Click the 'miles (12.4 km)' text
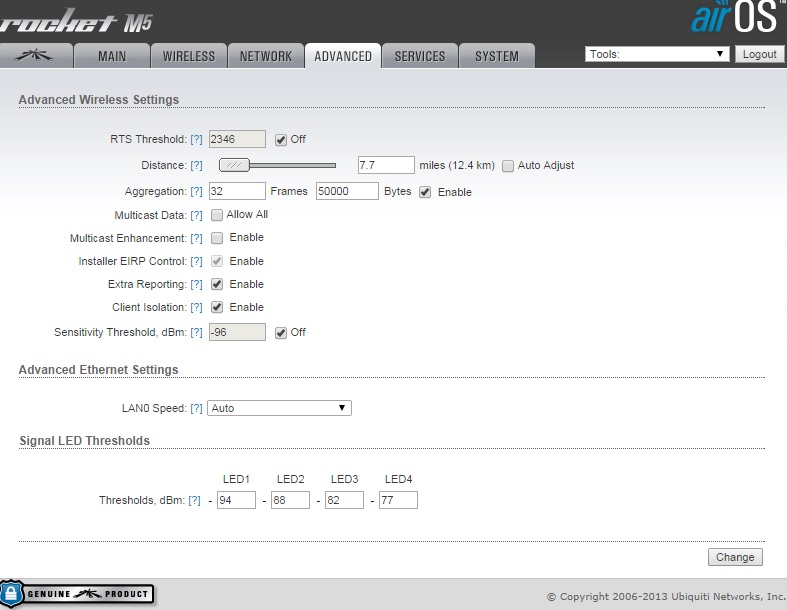 457,166
